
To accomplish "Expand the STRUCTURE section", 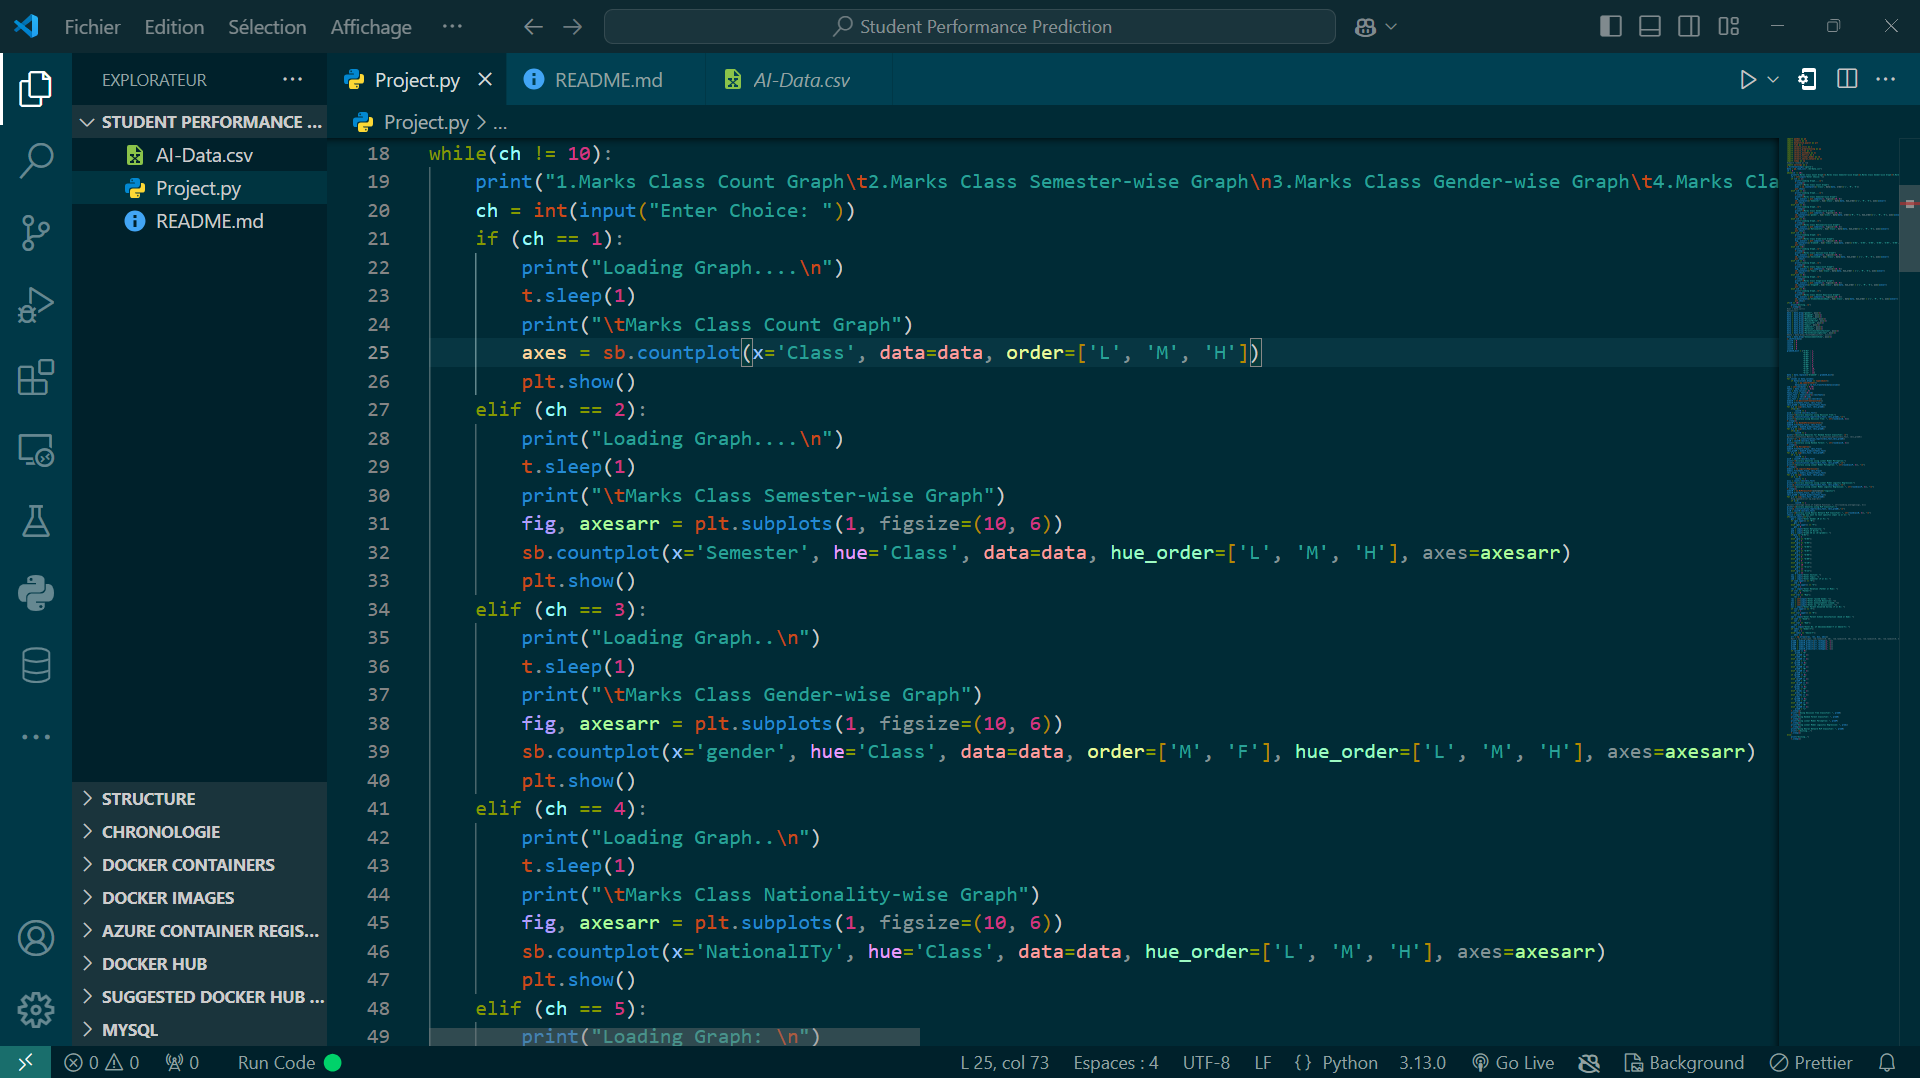I will click(200, 799).
